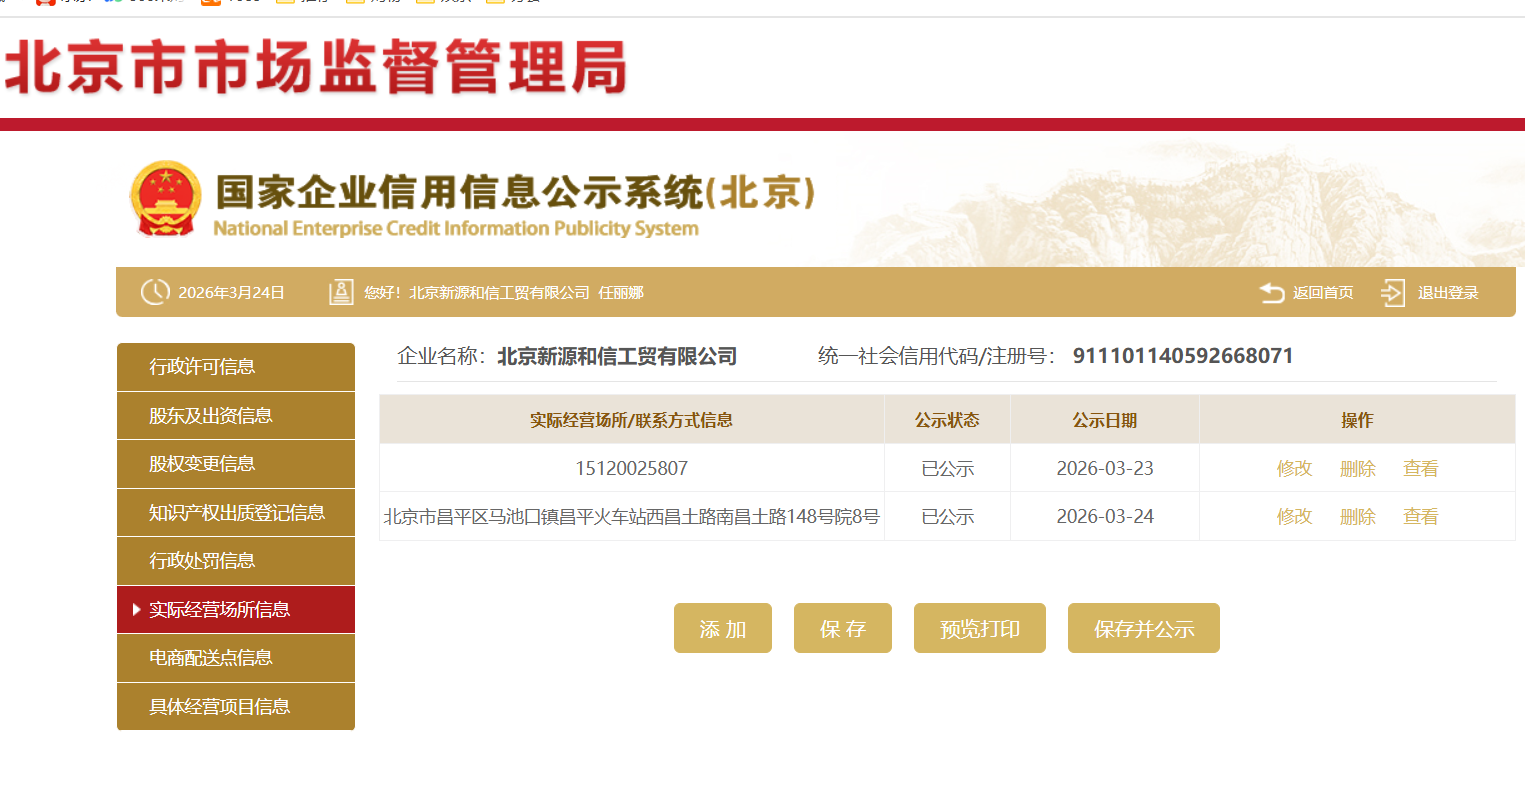Select the 北京市昌平区马池口镇 address cell
The image size is (1525, 800).
click(632, 516)
